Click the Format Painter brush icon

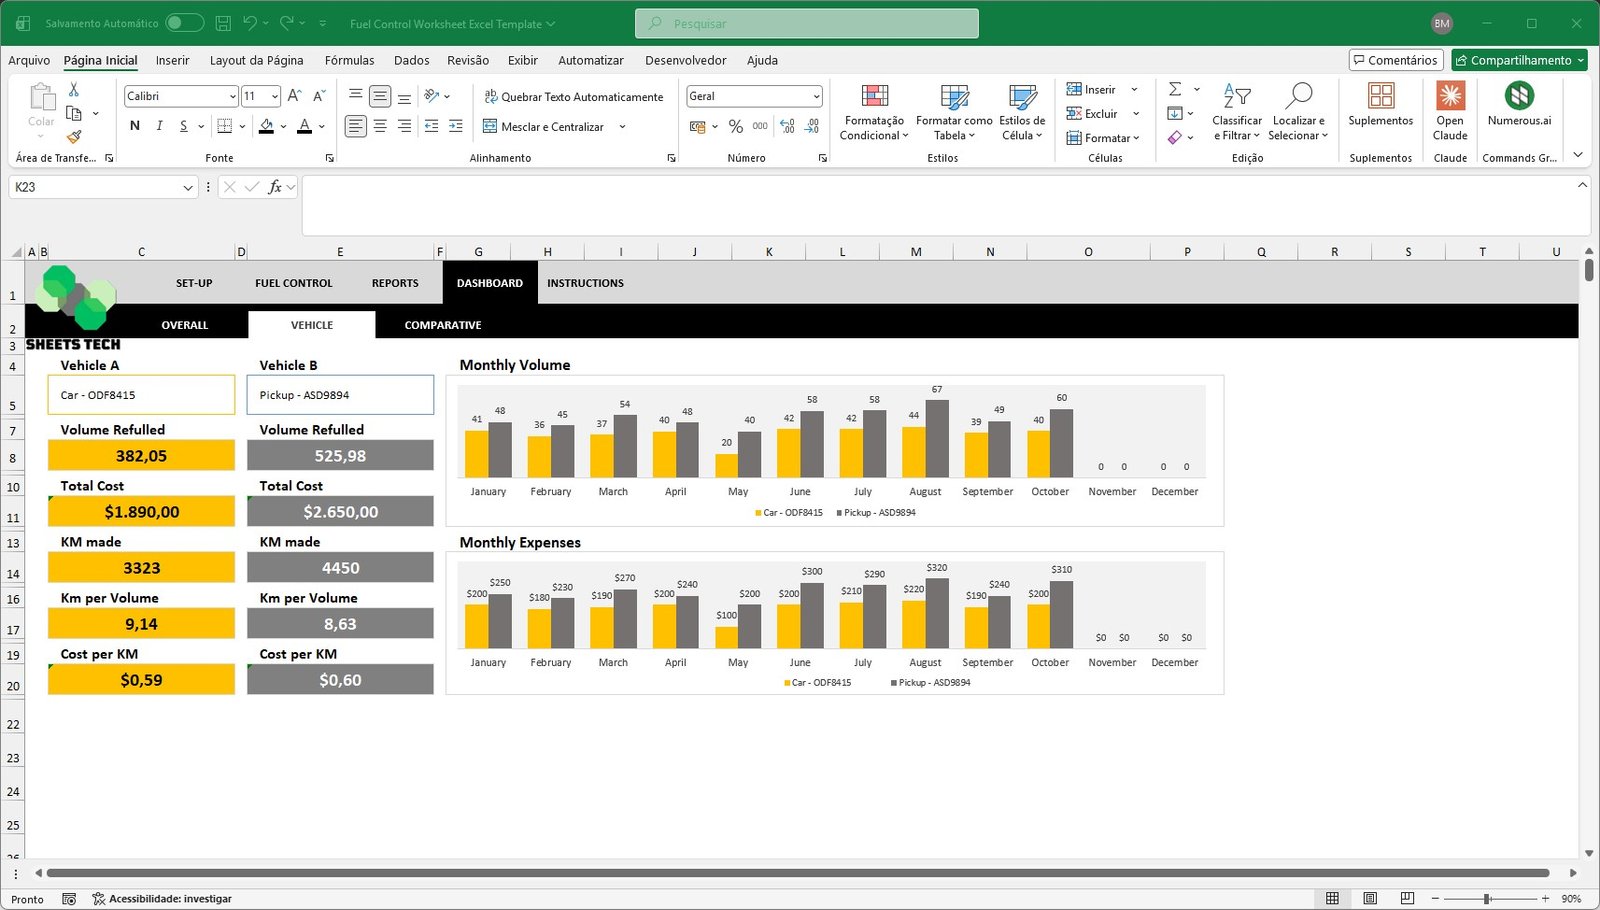click(x=74, y=137)
